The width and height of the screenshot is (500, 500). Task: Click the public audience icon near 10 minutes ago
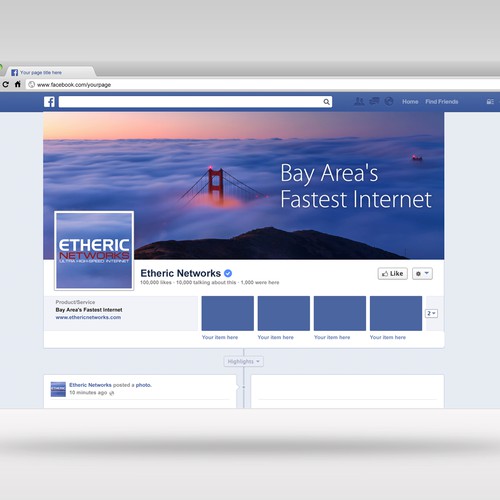(112, 393)
